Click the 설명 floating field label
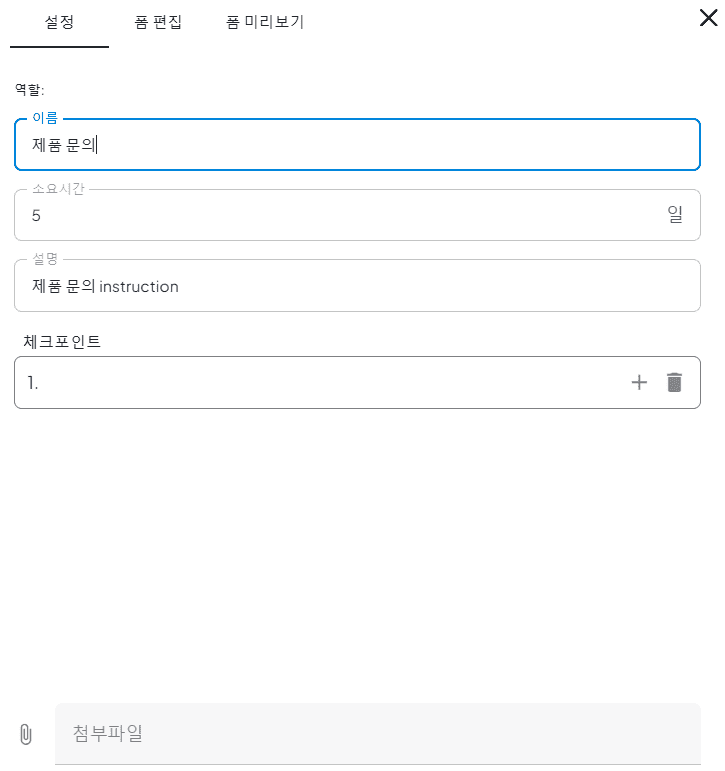 pyautogui.click(x=45, y=259)
